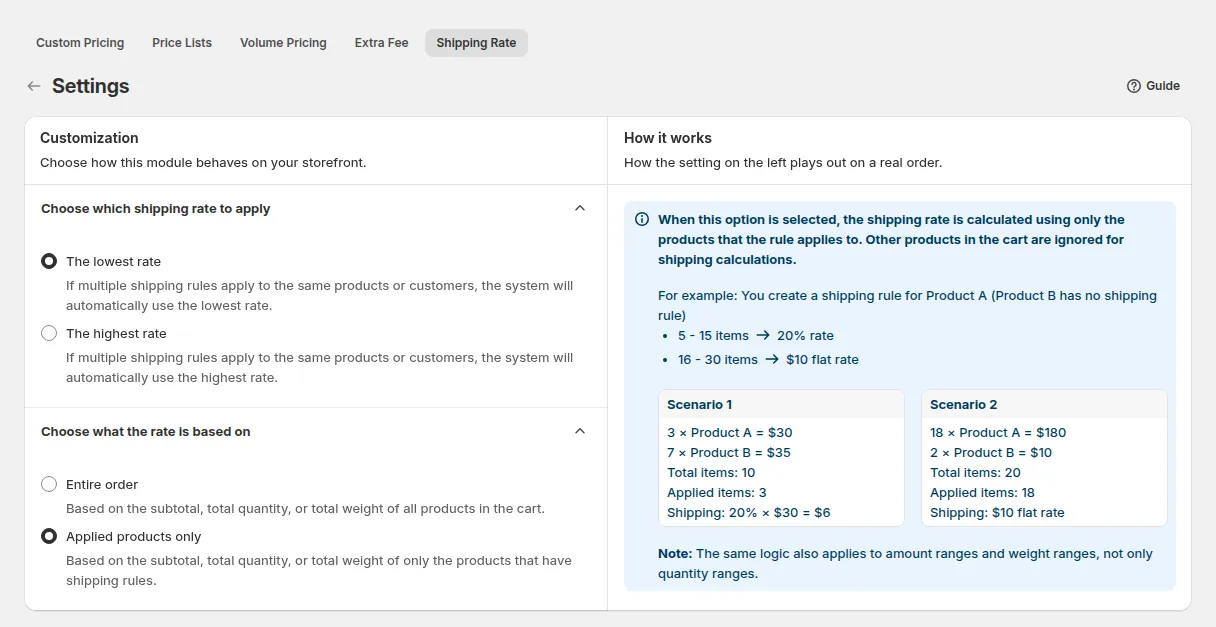1216x627 pixels.
Task: Click the "Total items: 20" line
Action: pyautogui.click(x=975, y=473)
